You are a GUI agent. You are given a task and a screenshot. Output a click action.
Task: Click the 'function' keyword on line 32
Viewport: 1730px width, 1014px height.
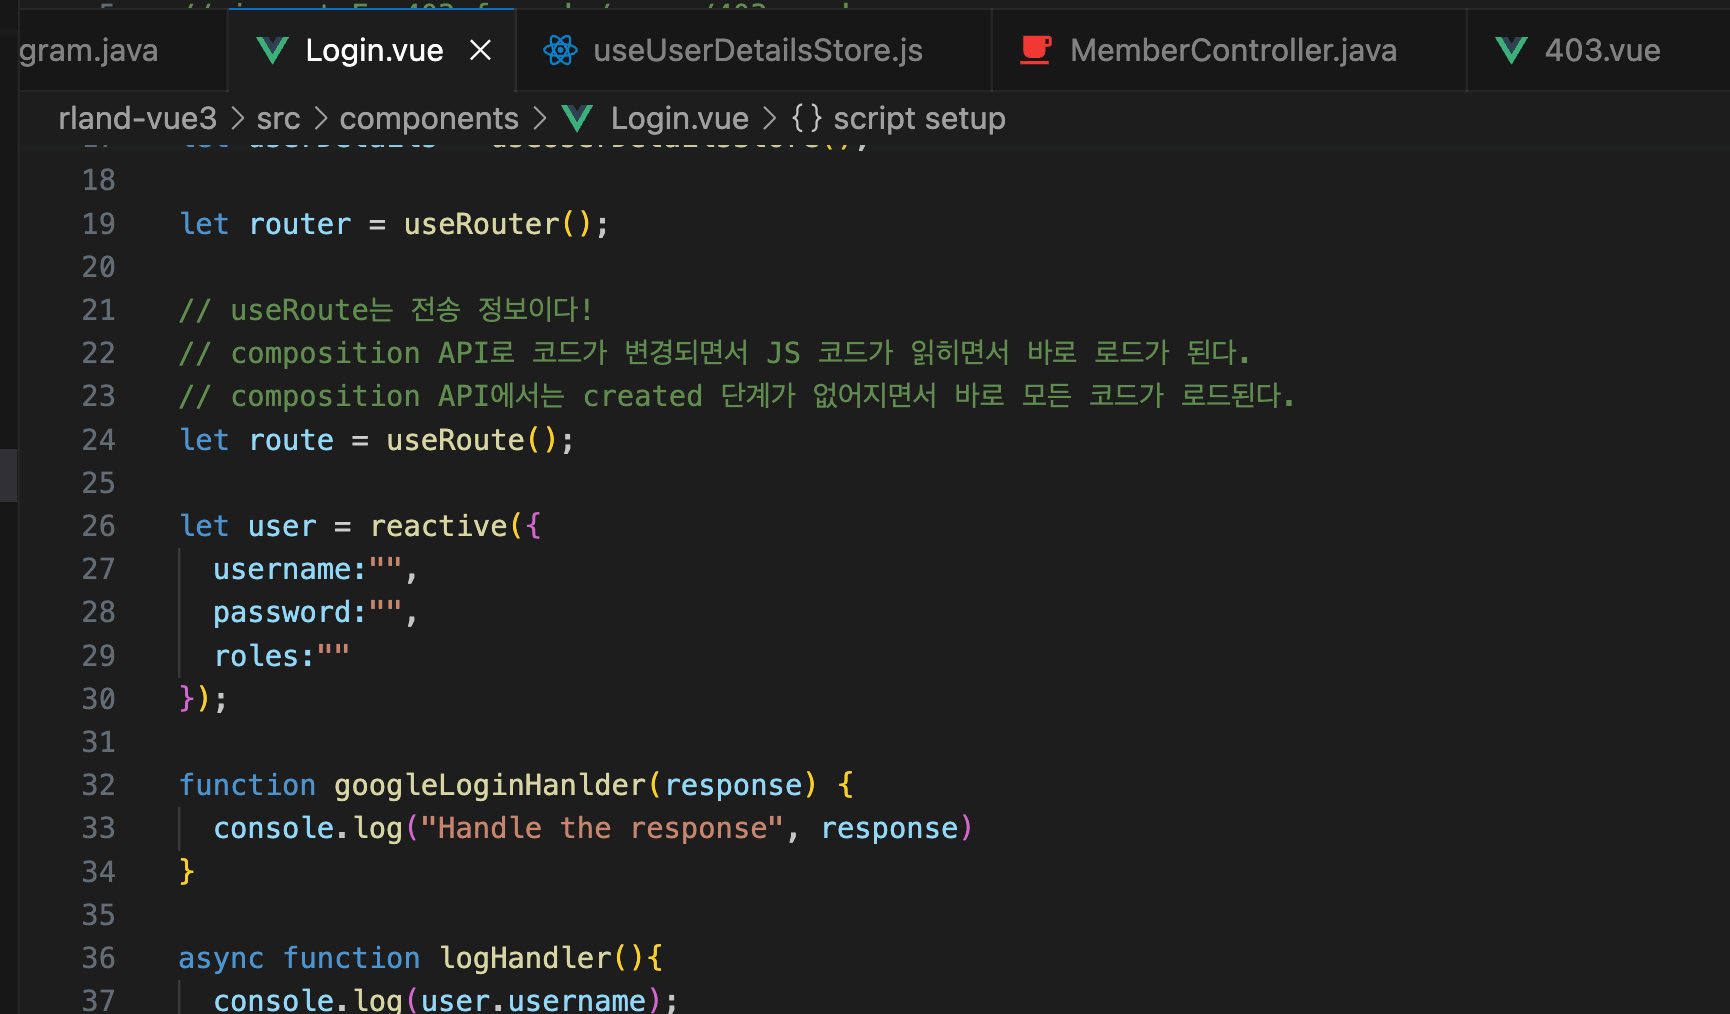(x=247, y=785)
